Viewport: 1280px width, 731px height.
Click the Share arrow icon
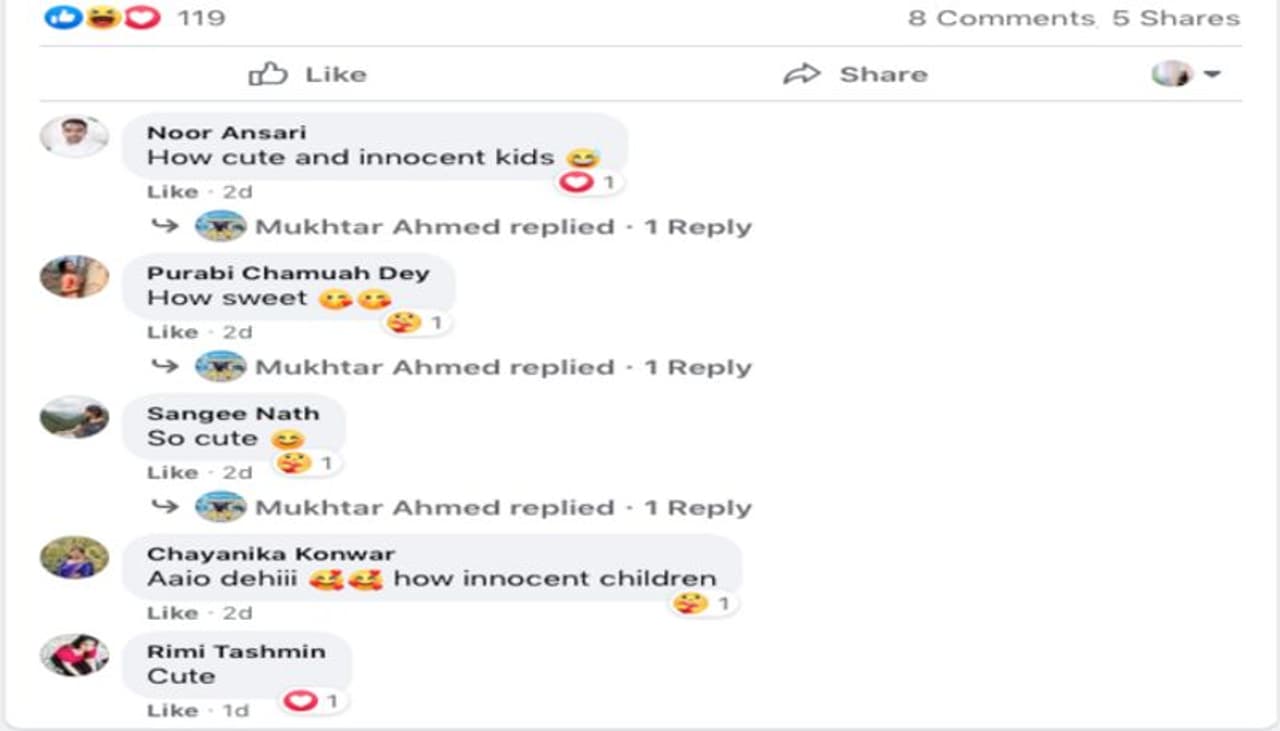[x=802, y=74]
